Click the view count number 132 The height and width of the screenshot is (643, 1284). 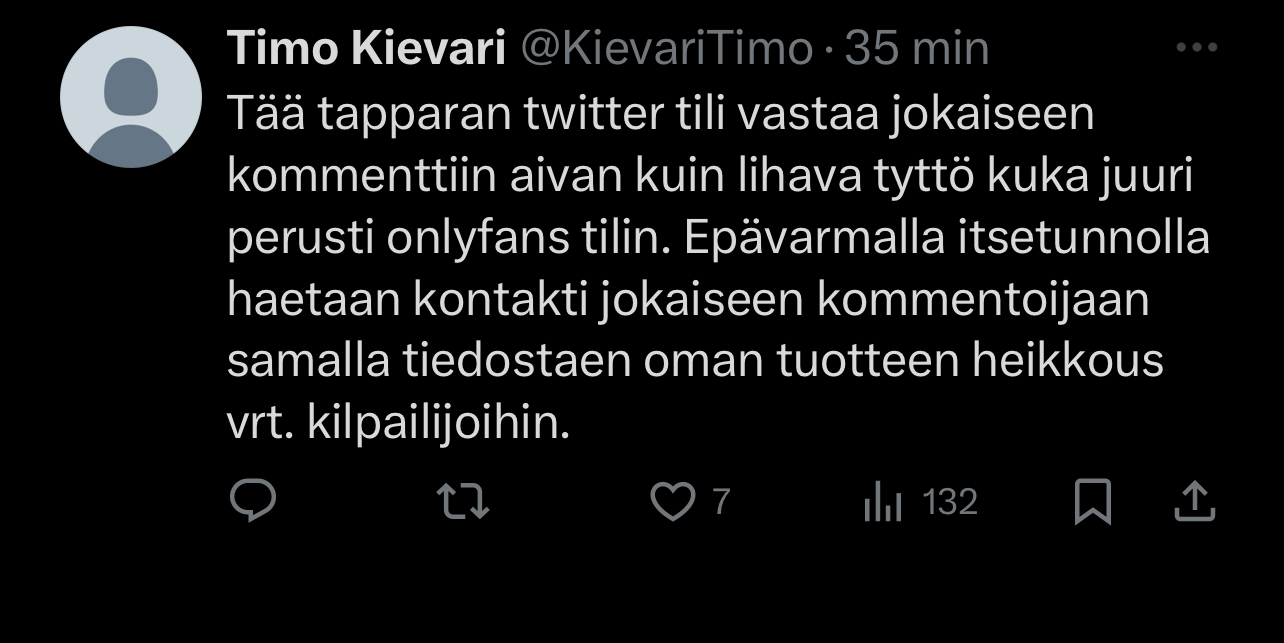click(949, 502)
